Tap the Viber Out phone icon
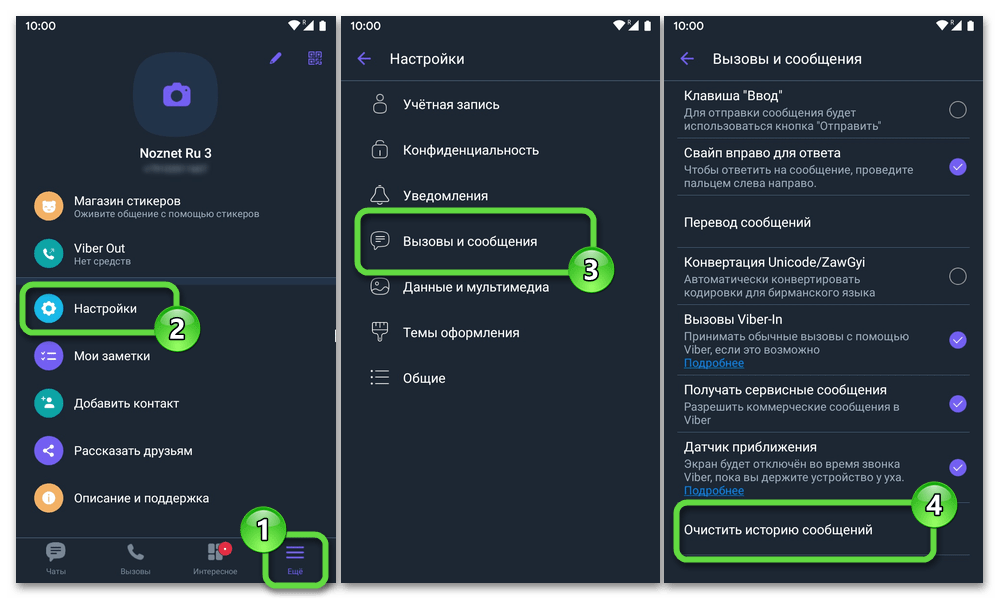The width and height of the screenshot is (999, 599). click(48, 253)
